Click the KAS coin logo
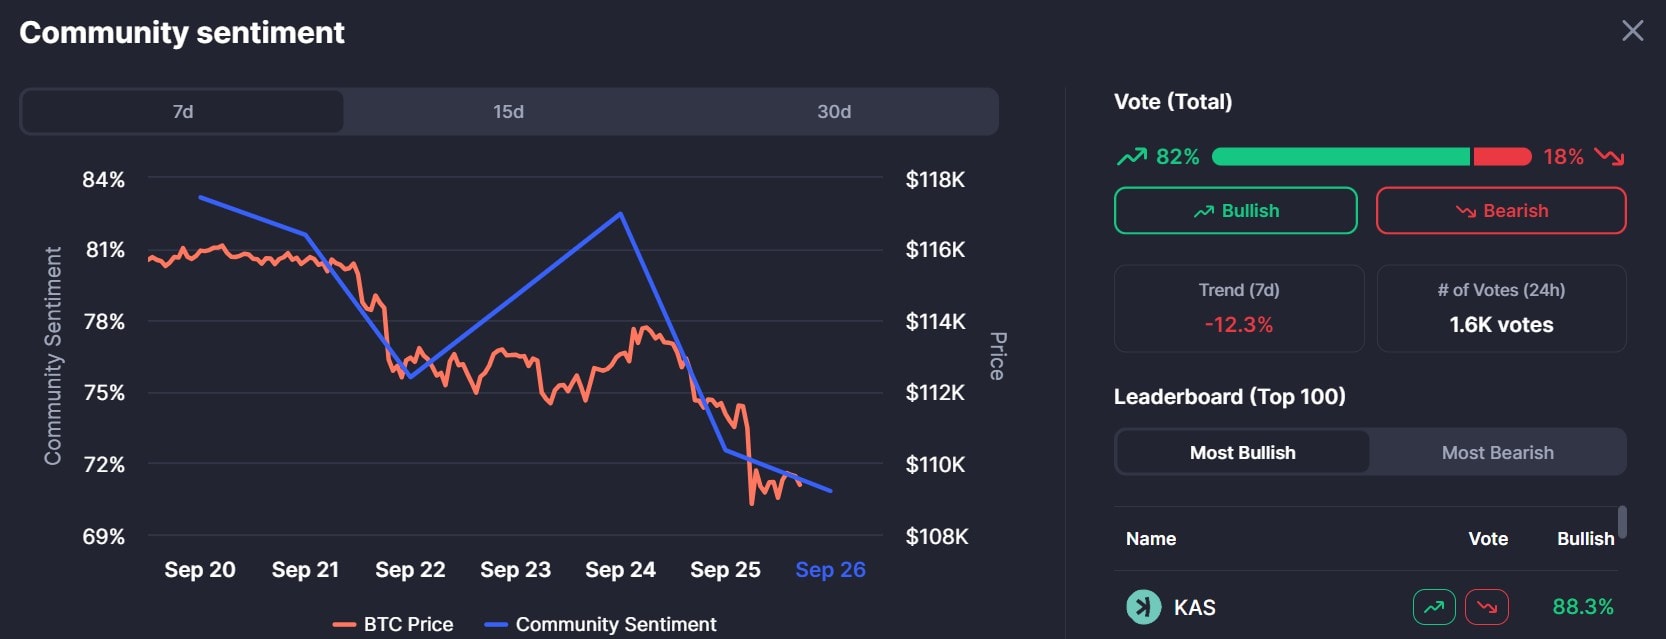Screen dimensions: 1666x639 (1143, 607)
